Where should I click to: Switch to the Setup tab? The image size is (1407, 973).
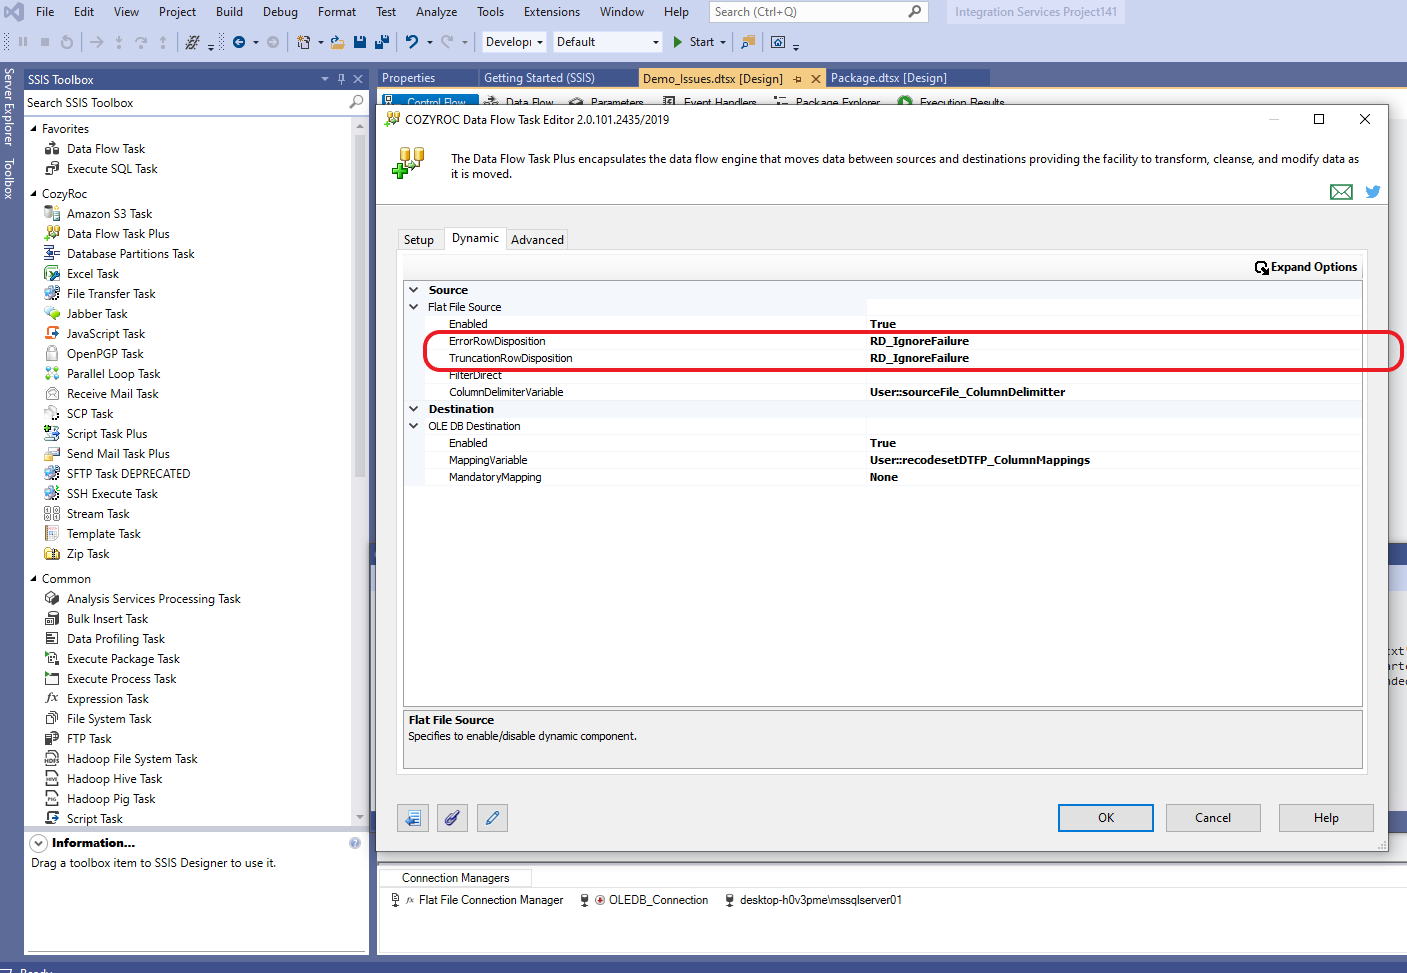[x=419, y=240]
